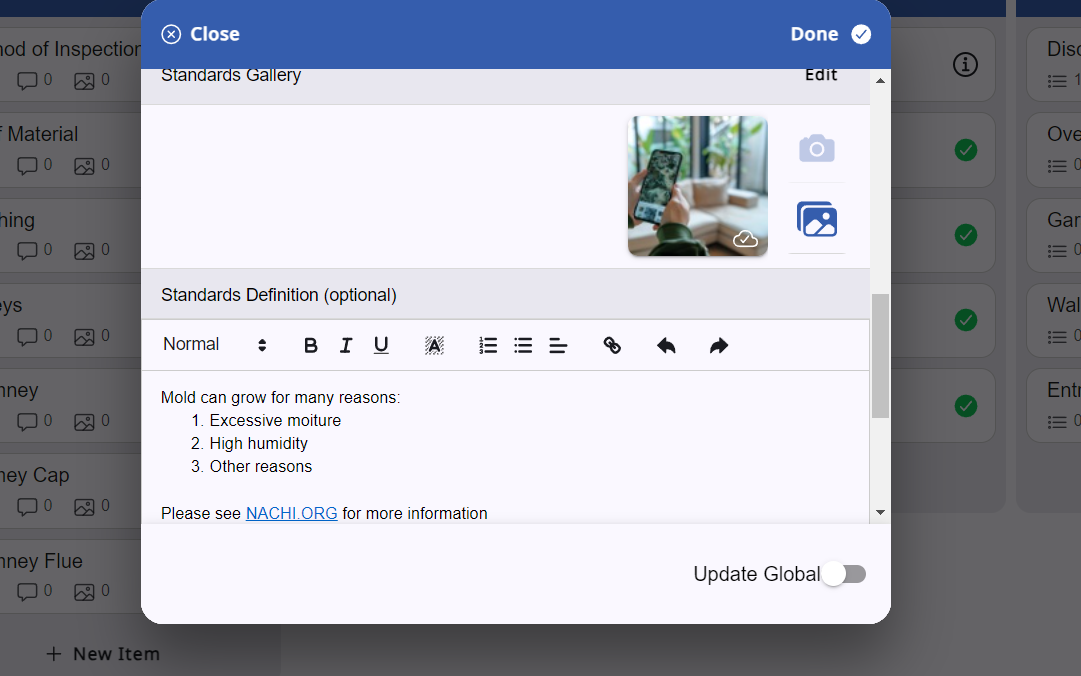Viewport: 1081px width, 676px height.
Task: Open the Normal text style dropdown
Action: tap(215, 345)
